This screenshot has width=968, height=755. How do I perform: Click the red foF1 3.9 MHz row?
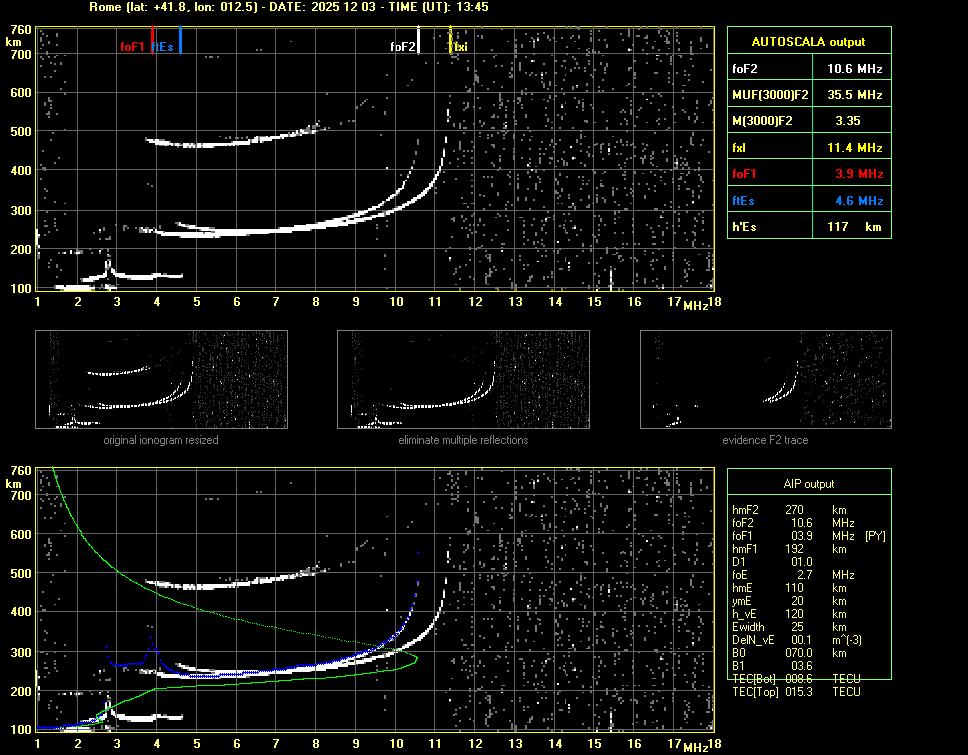point(808,174)
